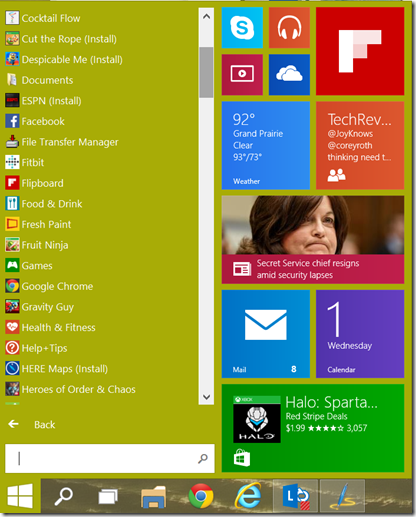Focus the Start menu search box
The height and width of the screenshot is (517, 416).
pos(110,458)
